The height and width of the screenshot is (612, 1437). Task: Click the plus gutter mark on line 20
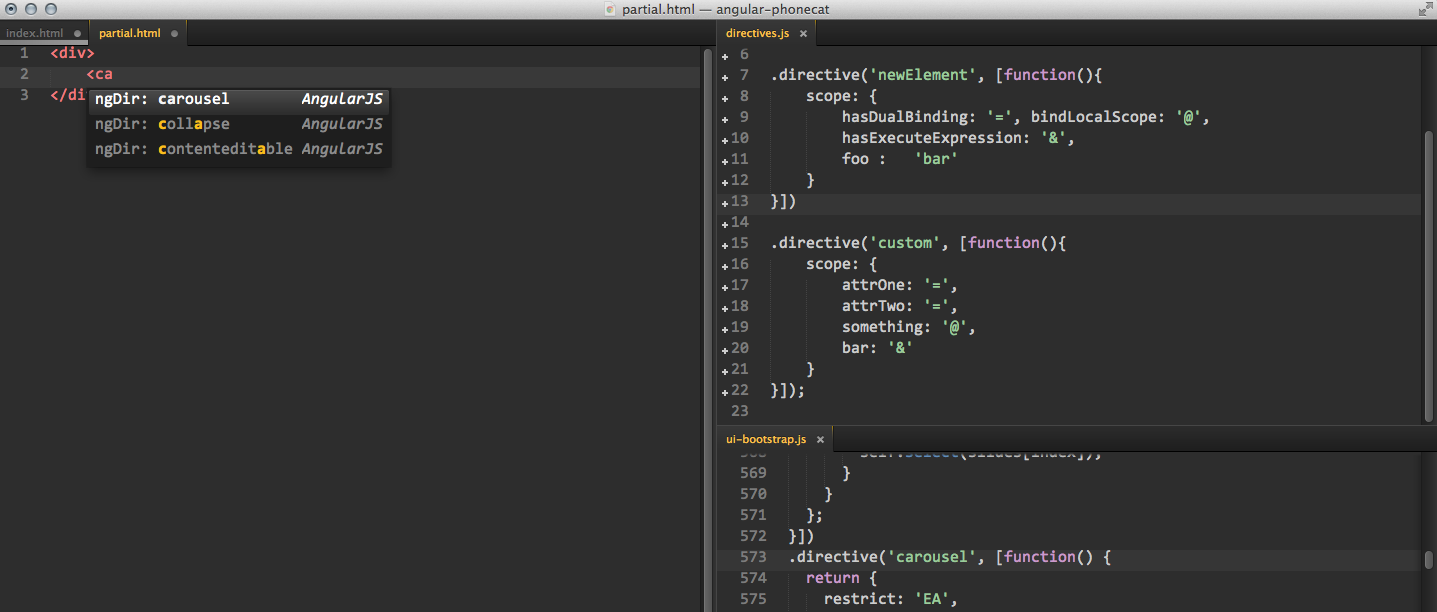tap(725, 351)
